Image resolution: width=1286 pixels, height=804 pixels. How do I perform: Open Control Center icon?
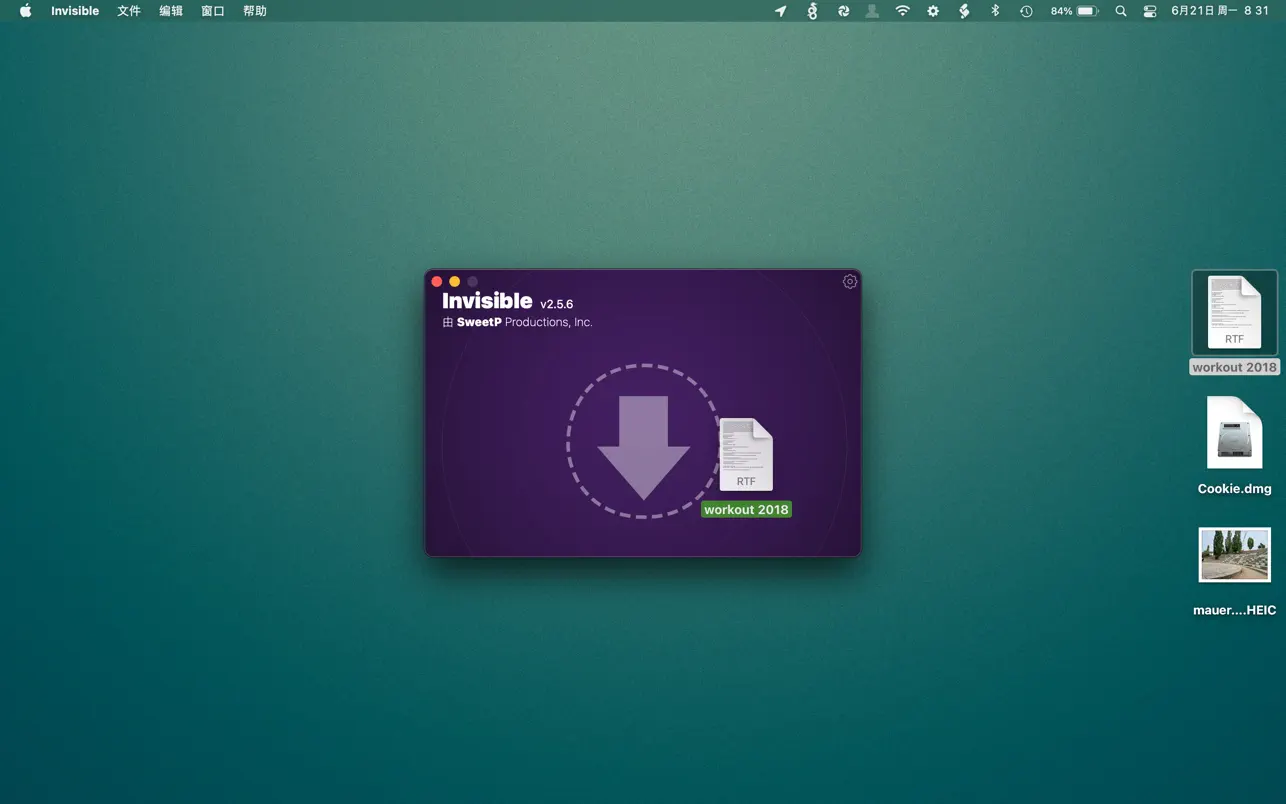point(1150,11)
